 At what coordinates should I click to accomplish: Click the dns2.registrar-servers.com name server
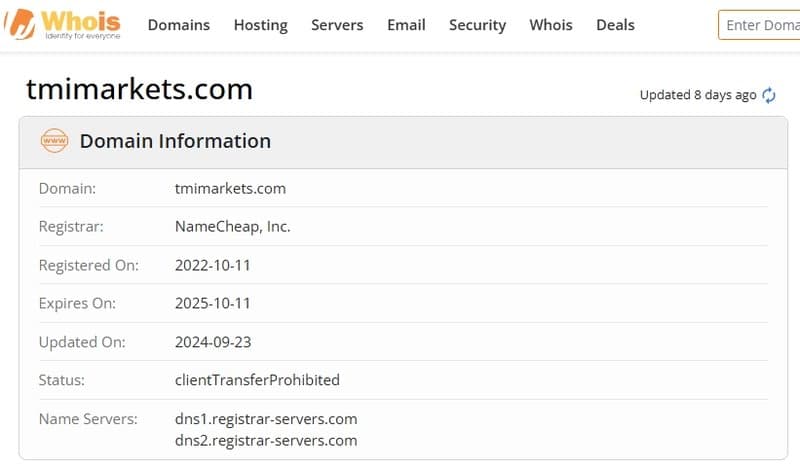[x=266, y=440]
